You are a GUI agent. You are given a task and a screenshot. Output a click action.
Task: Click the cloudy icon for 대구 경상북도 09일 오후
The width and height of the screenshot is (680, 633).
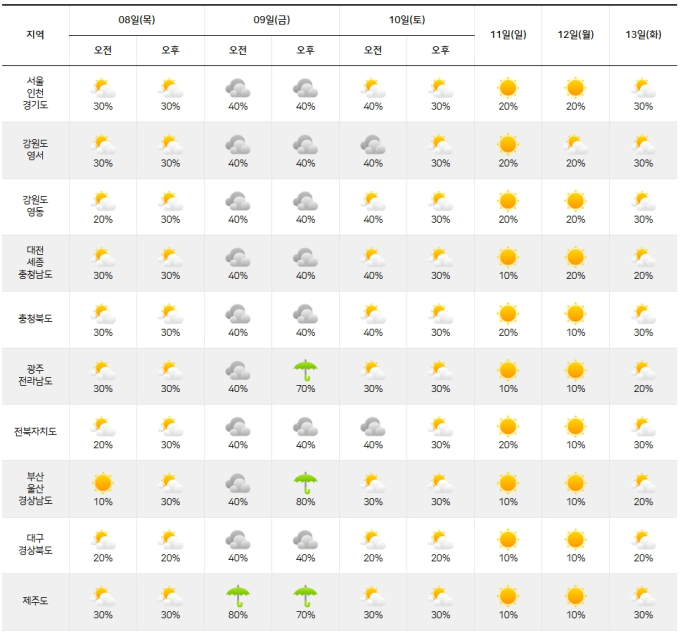pyautogui.click(x=305, y=540)
